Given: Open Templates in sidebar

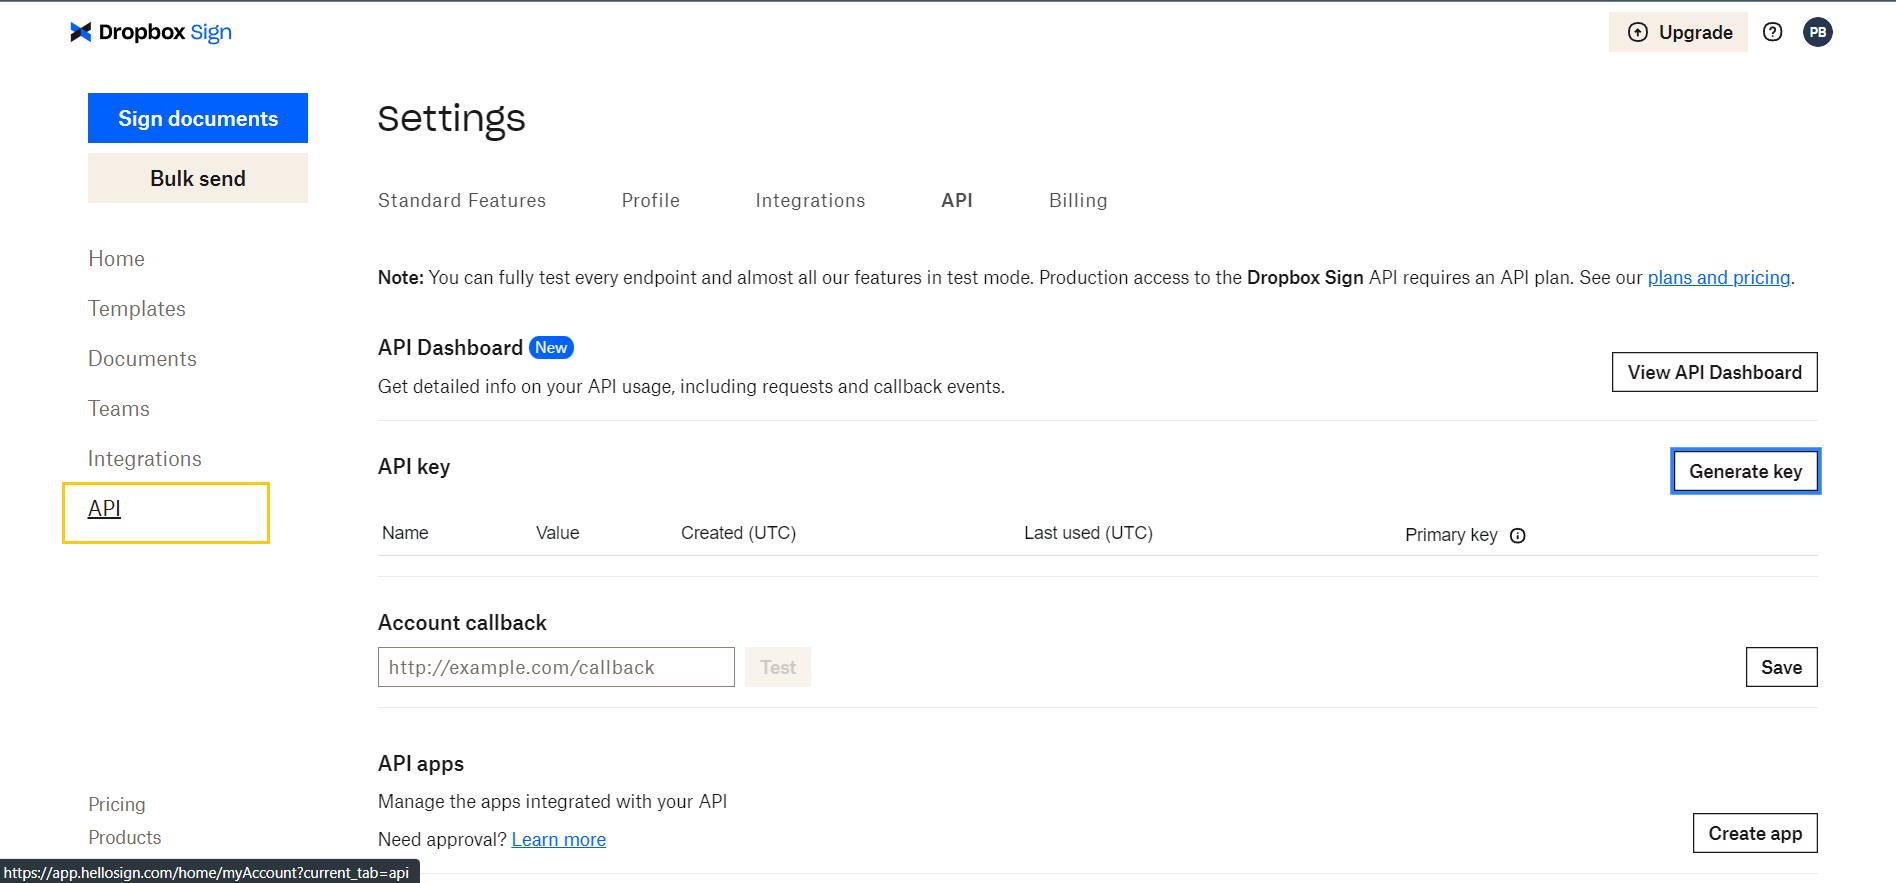Looking at the screenshot, I should pos(137,309).
